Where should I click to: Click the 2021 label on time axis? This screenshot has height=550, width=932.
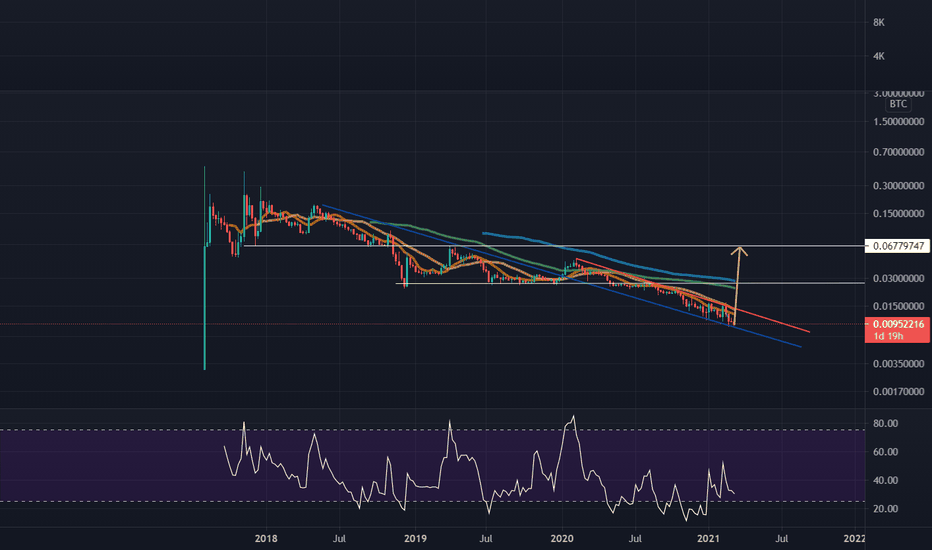pyautogui.click(x=708, y=539)
